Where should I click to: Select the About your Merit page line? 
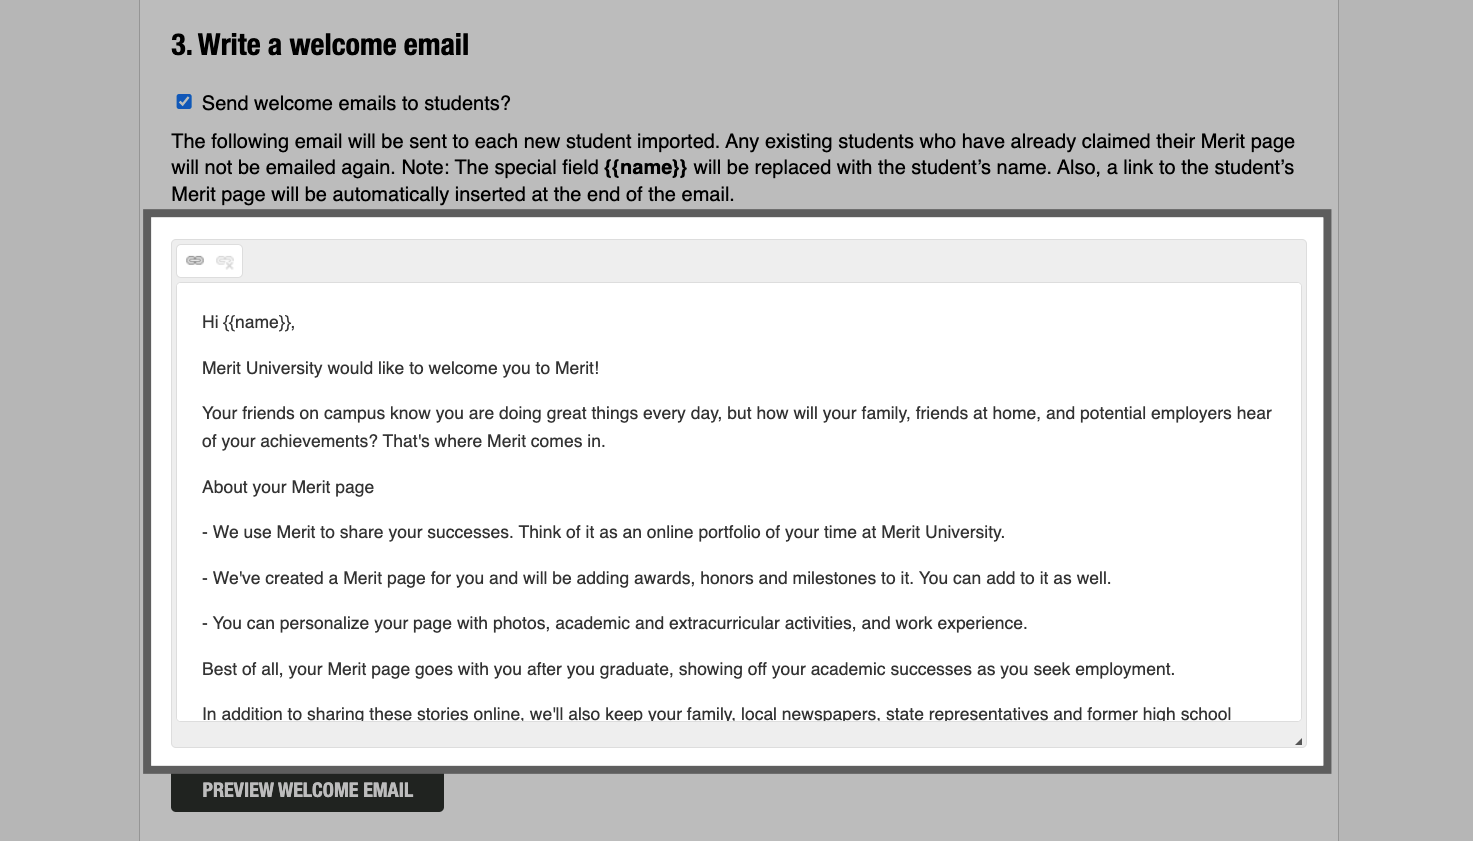point(287,487)
